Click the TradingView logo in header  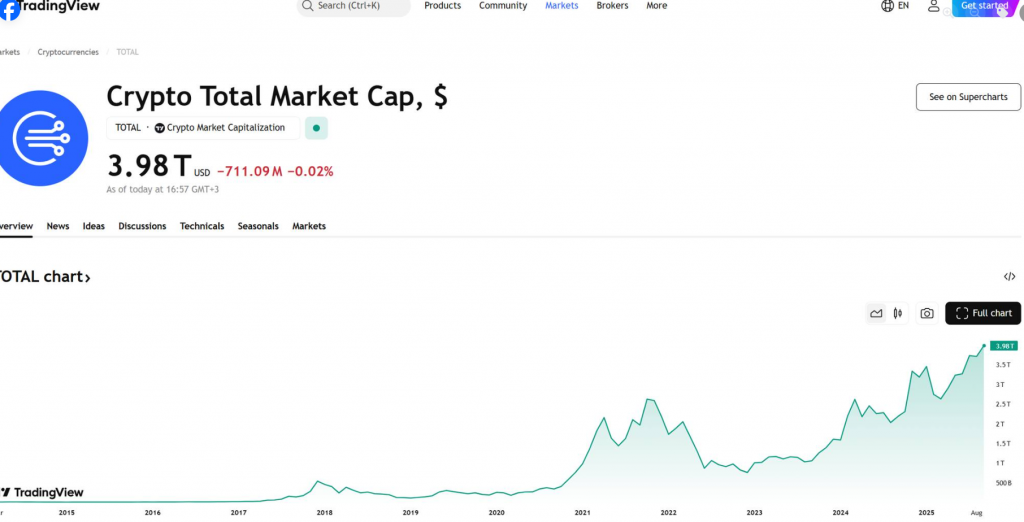point(50,7)
